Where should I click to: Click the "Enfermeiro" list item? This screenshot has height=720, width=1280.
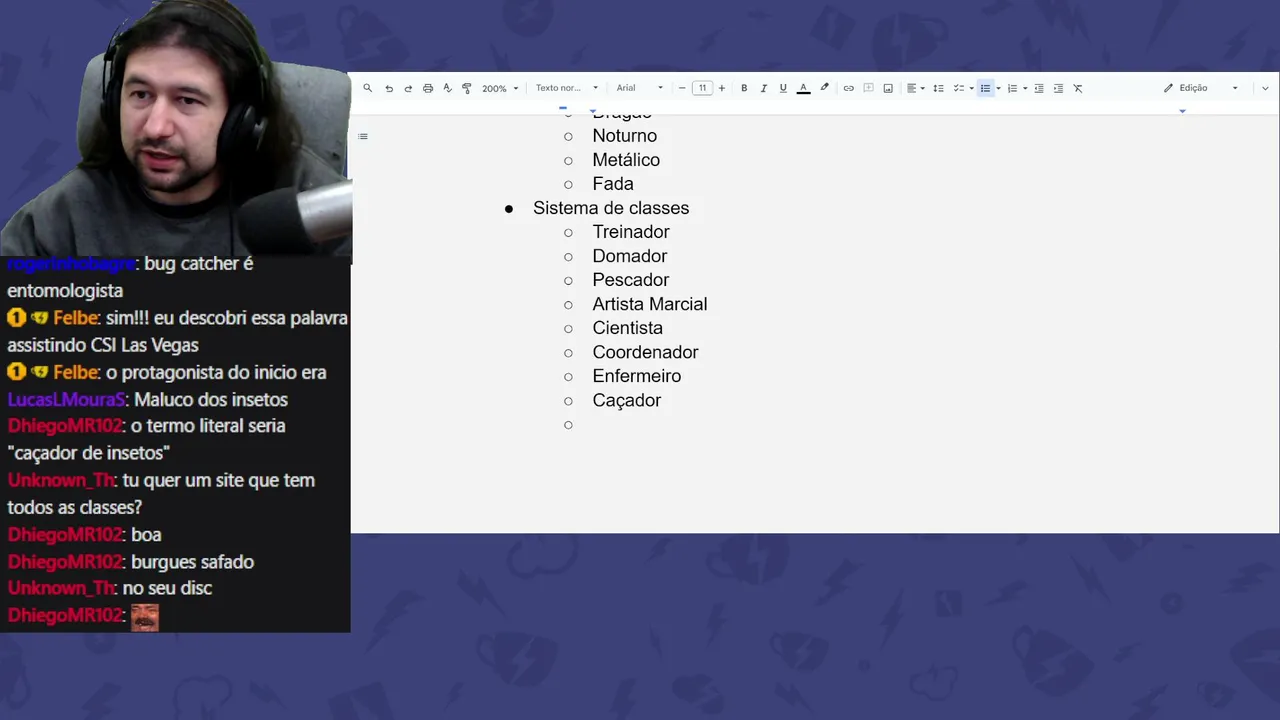pyautogui.click(x=637, y=376)
